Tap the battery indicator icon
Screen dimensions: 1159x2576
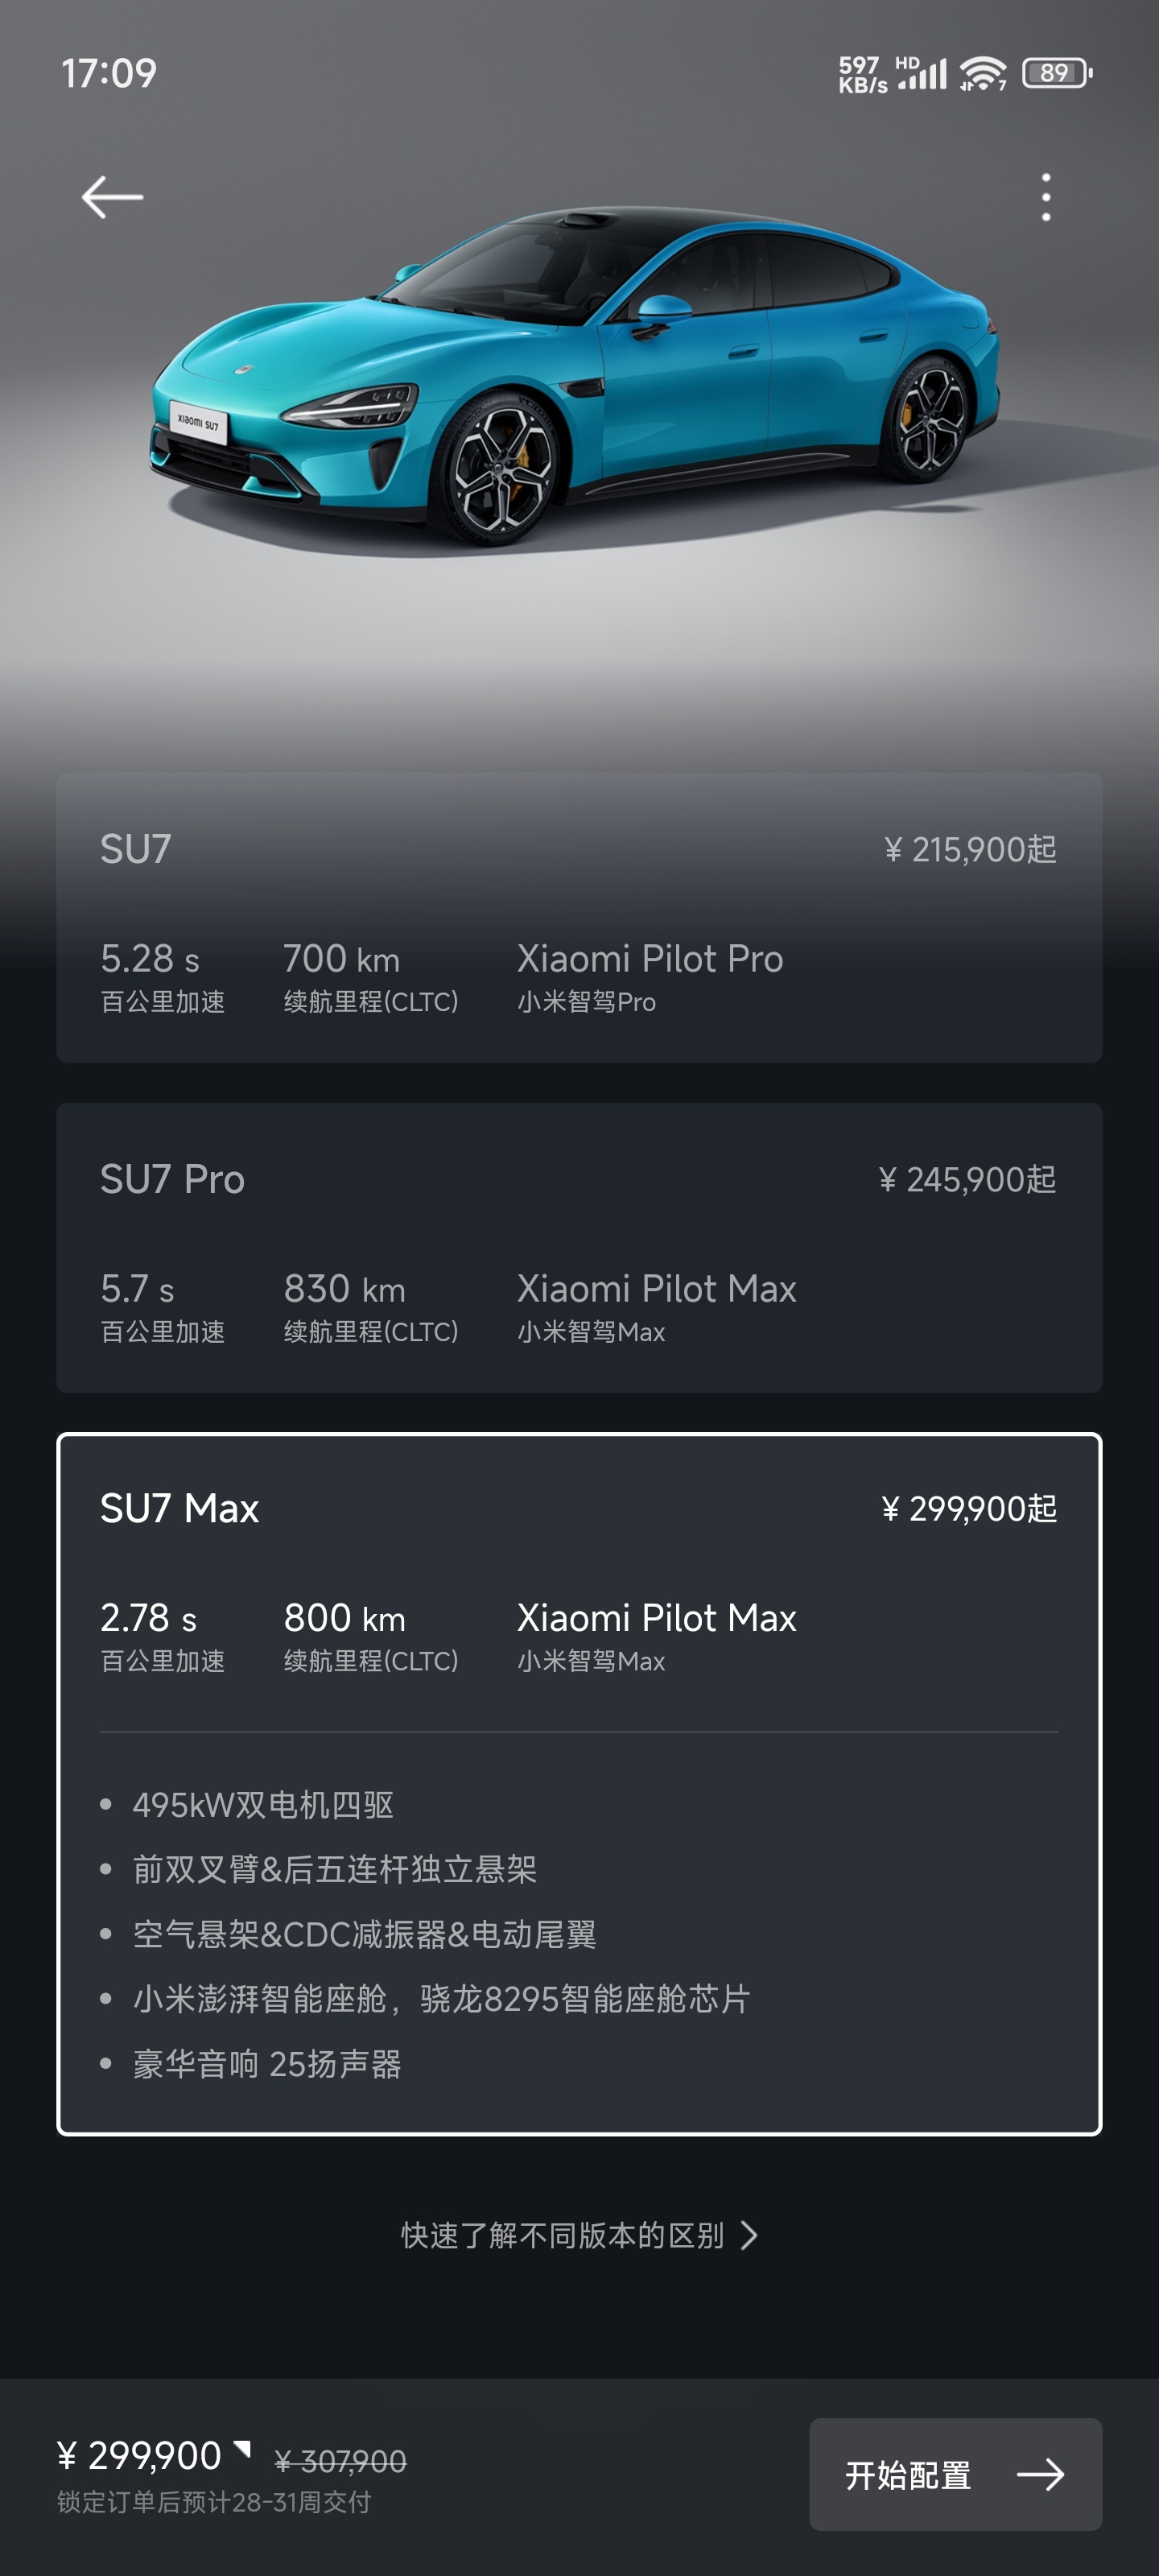point(1057,73)
